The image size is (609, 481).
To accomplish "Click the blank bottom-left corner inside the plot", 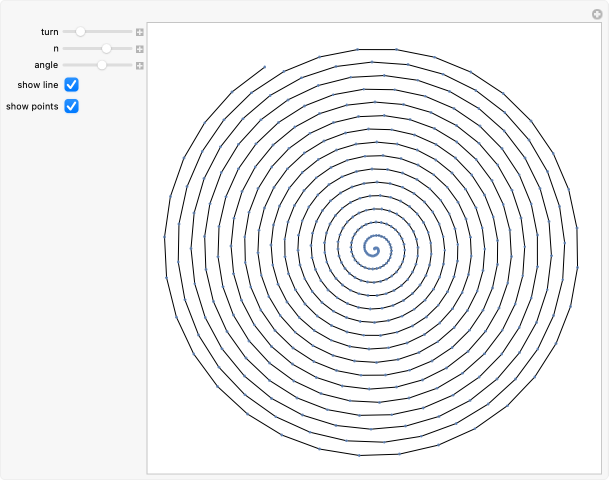I will pyautogui.click(x=162, y=459).
